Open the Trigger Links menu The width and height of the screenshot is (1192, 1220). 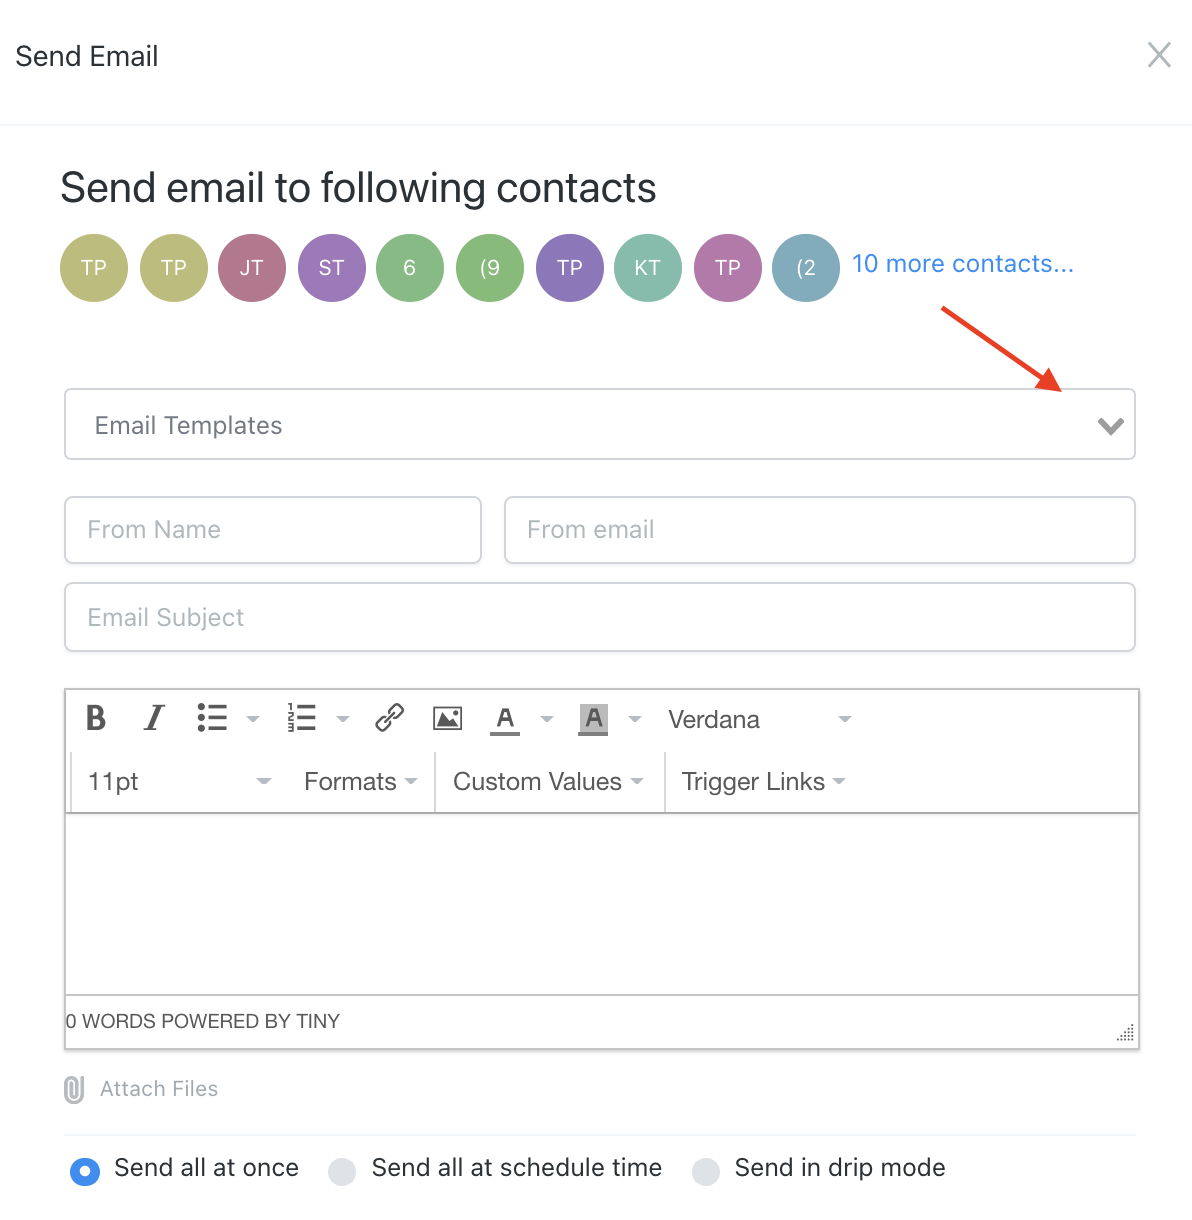coord(763,781)
